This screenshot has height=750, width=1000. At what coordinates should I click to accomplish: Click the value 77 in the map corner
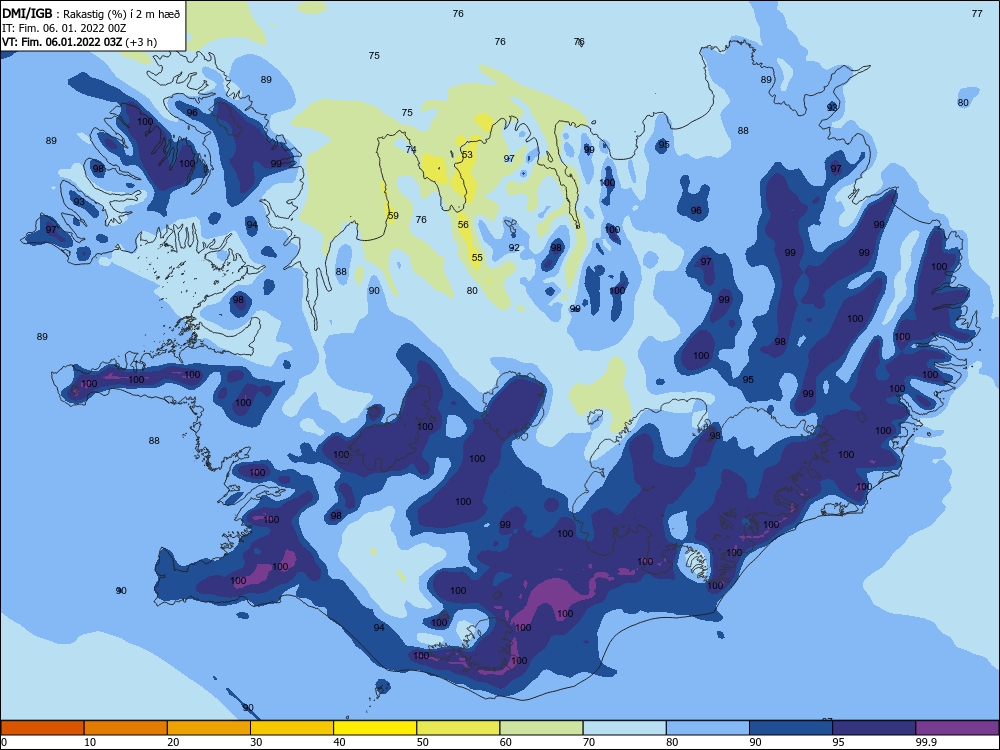tap(976, 13)
